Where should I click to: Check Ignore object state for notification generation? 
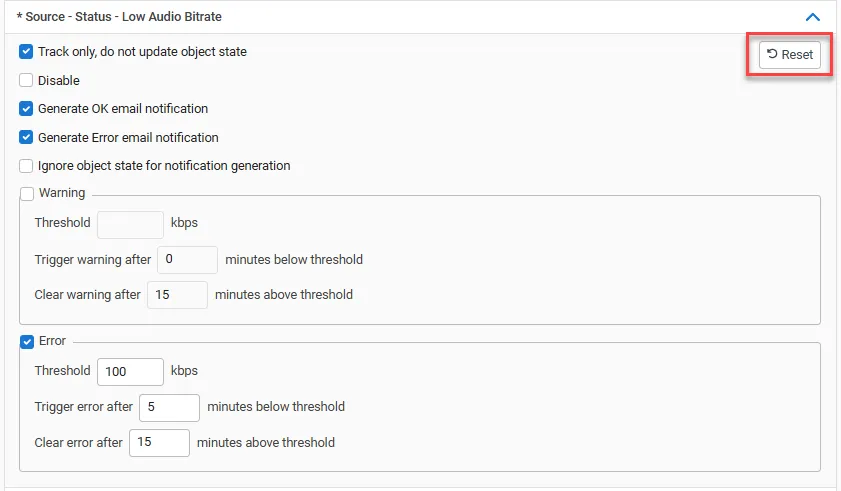(26, 166)
